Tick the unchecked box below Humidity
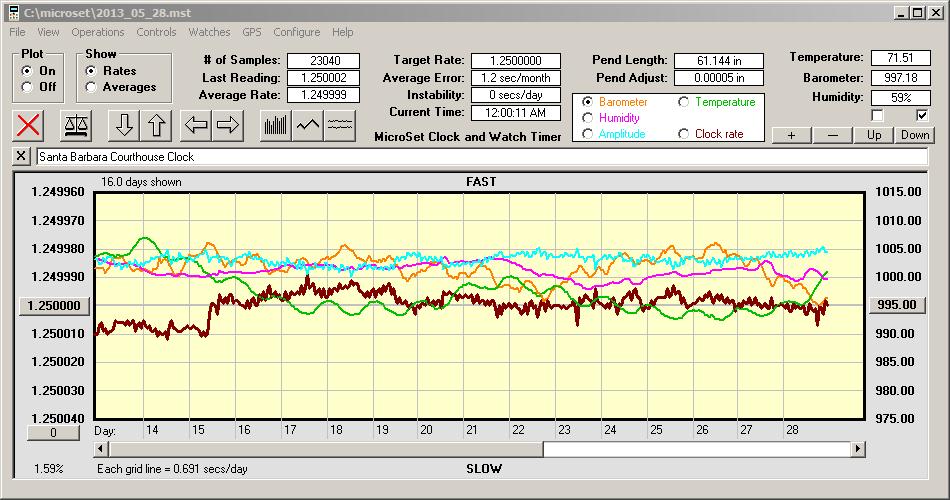950x500 pixels. point(877,115)
